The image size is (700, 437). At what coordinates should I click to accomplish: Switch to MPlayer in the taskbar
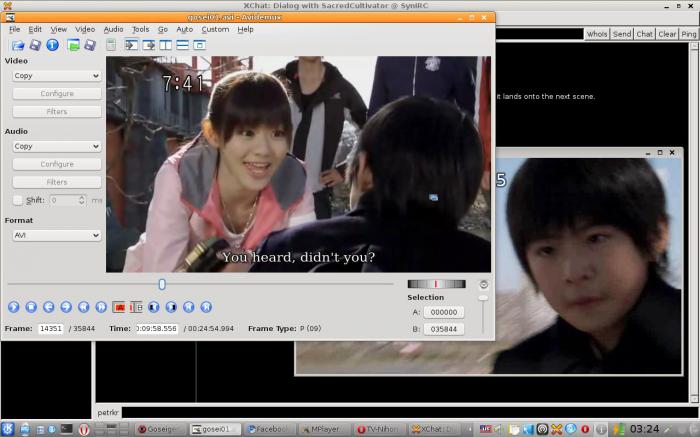click(325, 429)
